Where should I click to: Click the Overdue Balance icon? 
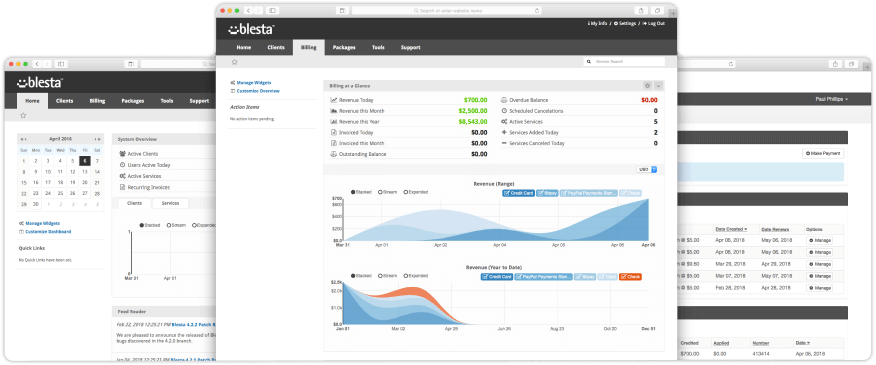point(504,100)
